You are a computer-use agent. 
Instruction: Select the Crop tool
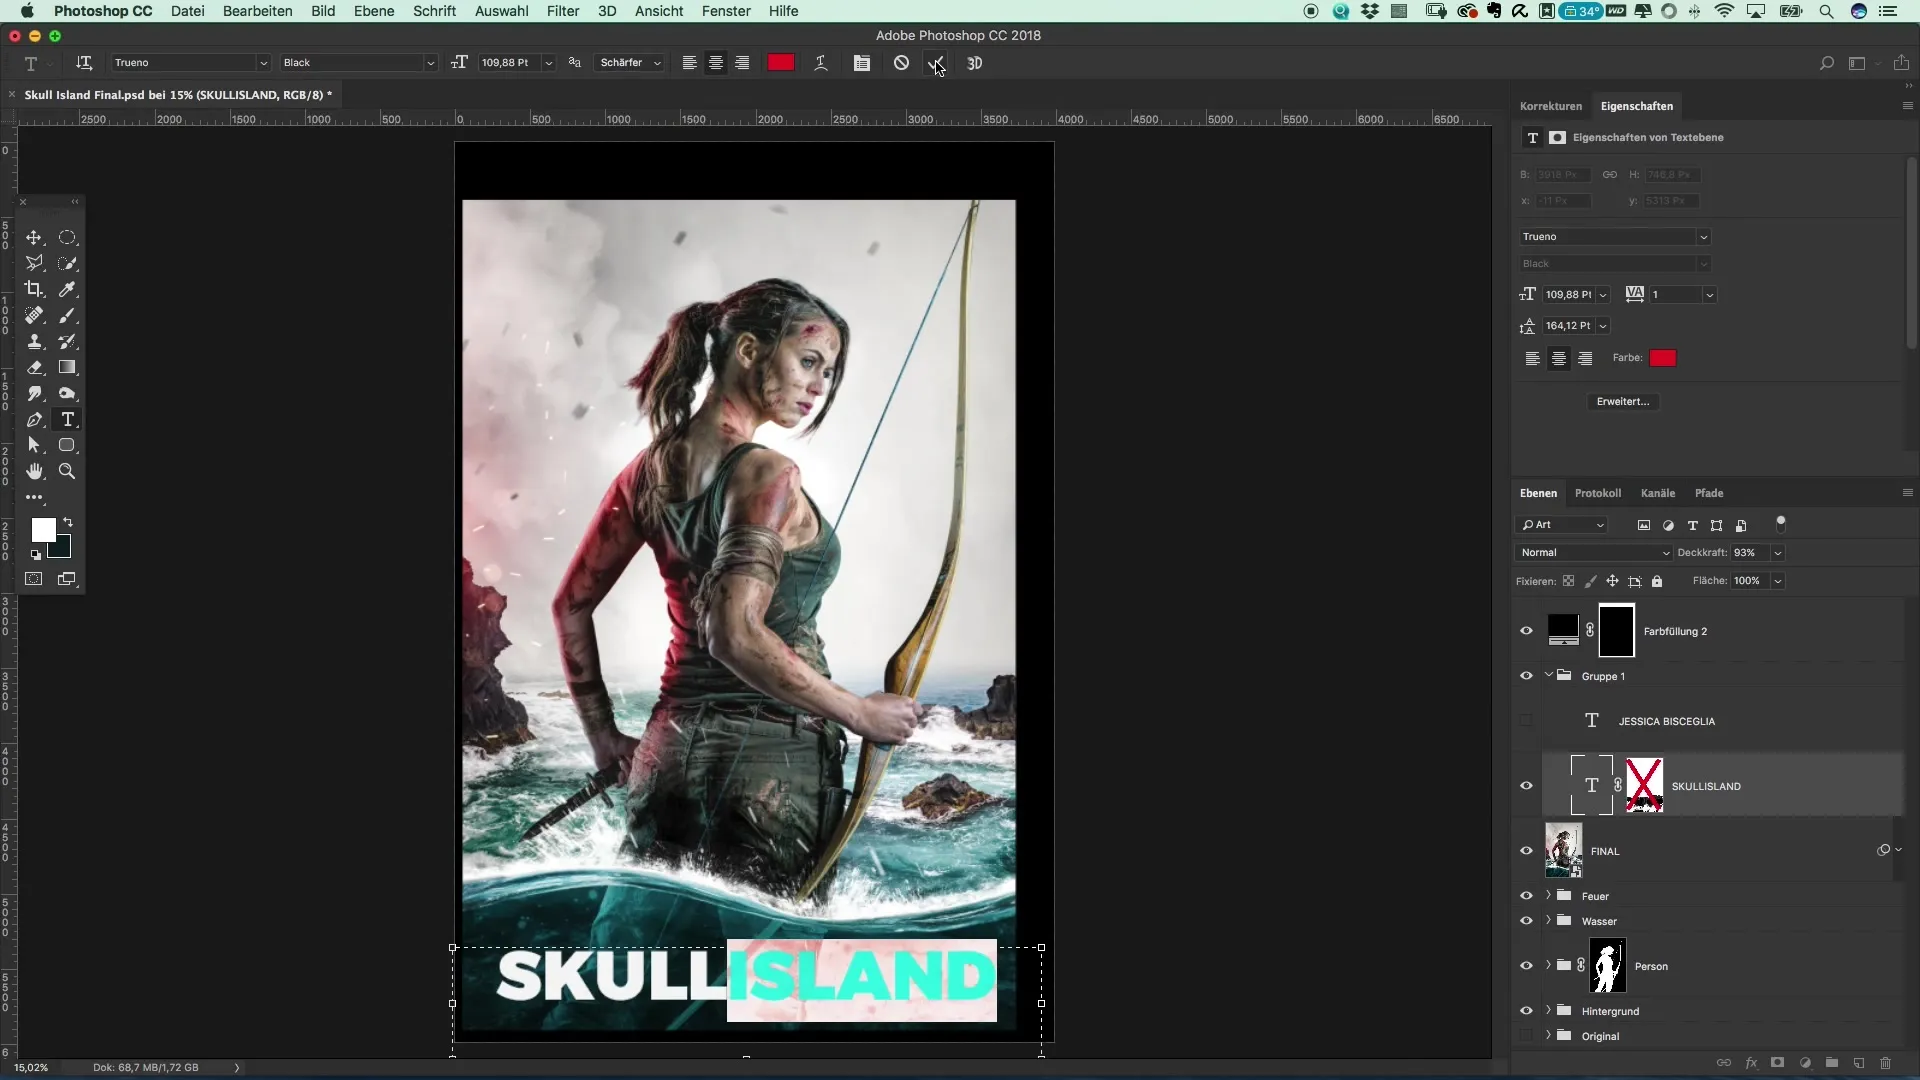(x=34, y=289)
